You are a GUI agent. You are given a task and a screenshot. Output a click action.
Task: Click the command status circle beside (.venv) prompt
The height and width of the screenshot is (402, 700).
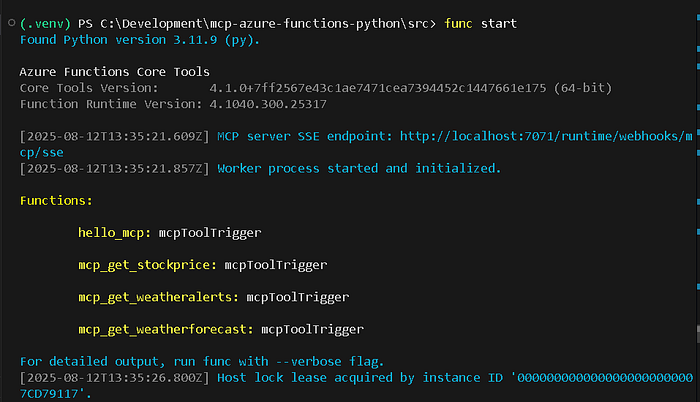coord(12,22)
